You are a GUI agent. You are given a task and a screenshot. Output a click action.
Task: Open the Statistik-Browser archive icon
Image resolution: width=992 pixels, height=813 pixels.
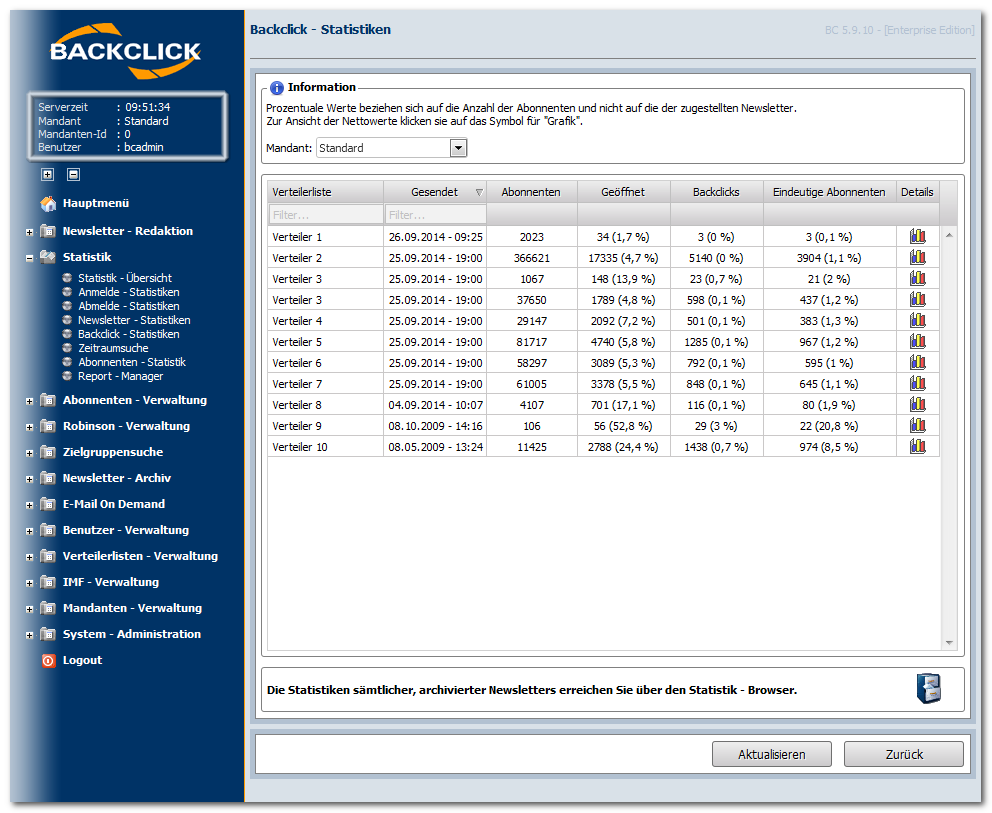pos(928,689)
